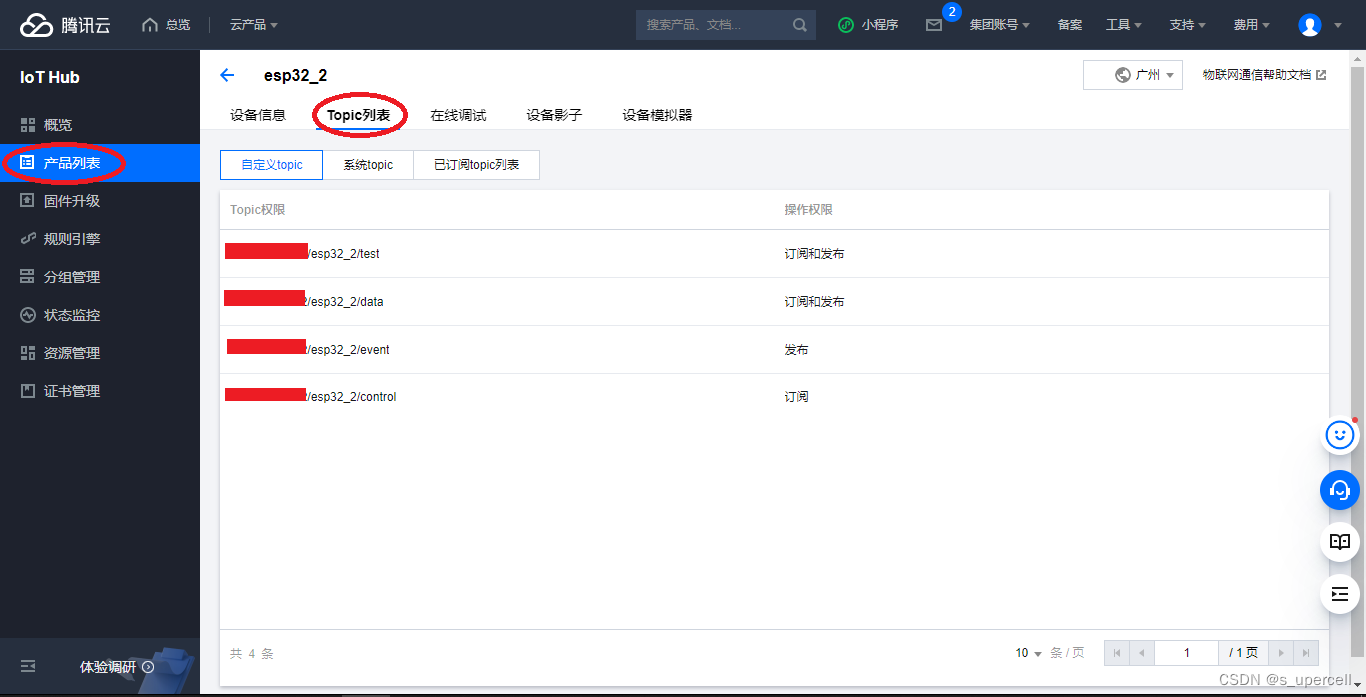Open the user avatar account menu
This screenshot has height=697, width=1366.
click(1310, 25)
